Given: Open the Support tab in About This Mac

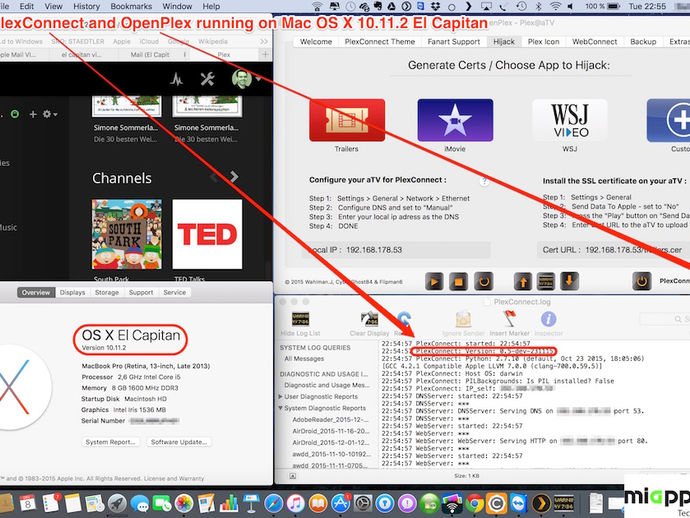Looking at the screenshot, I should click(141, 293).
